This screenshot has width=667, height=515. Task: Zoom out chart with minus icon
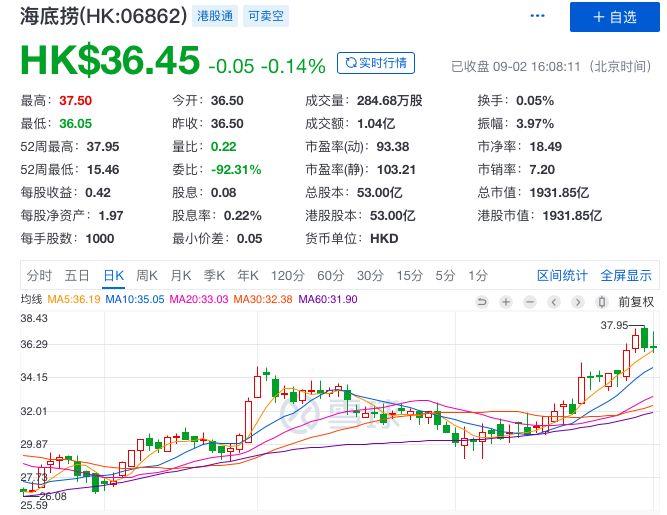pos(530,302)
